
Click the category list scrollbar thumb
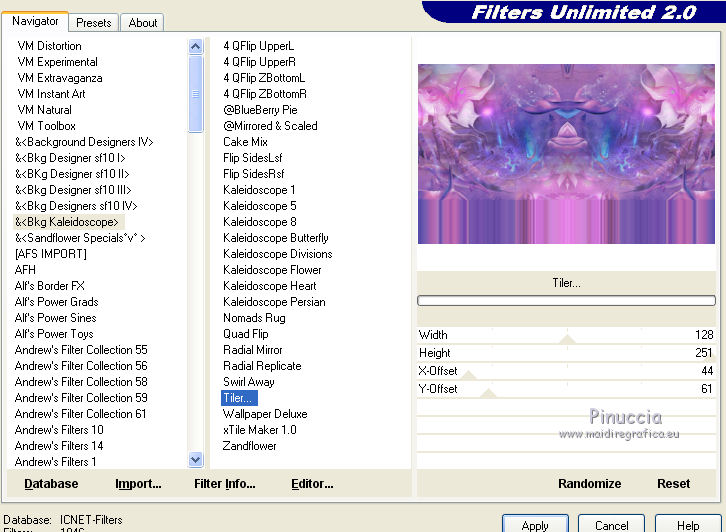click(196, 94)
